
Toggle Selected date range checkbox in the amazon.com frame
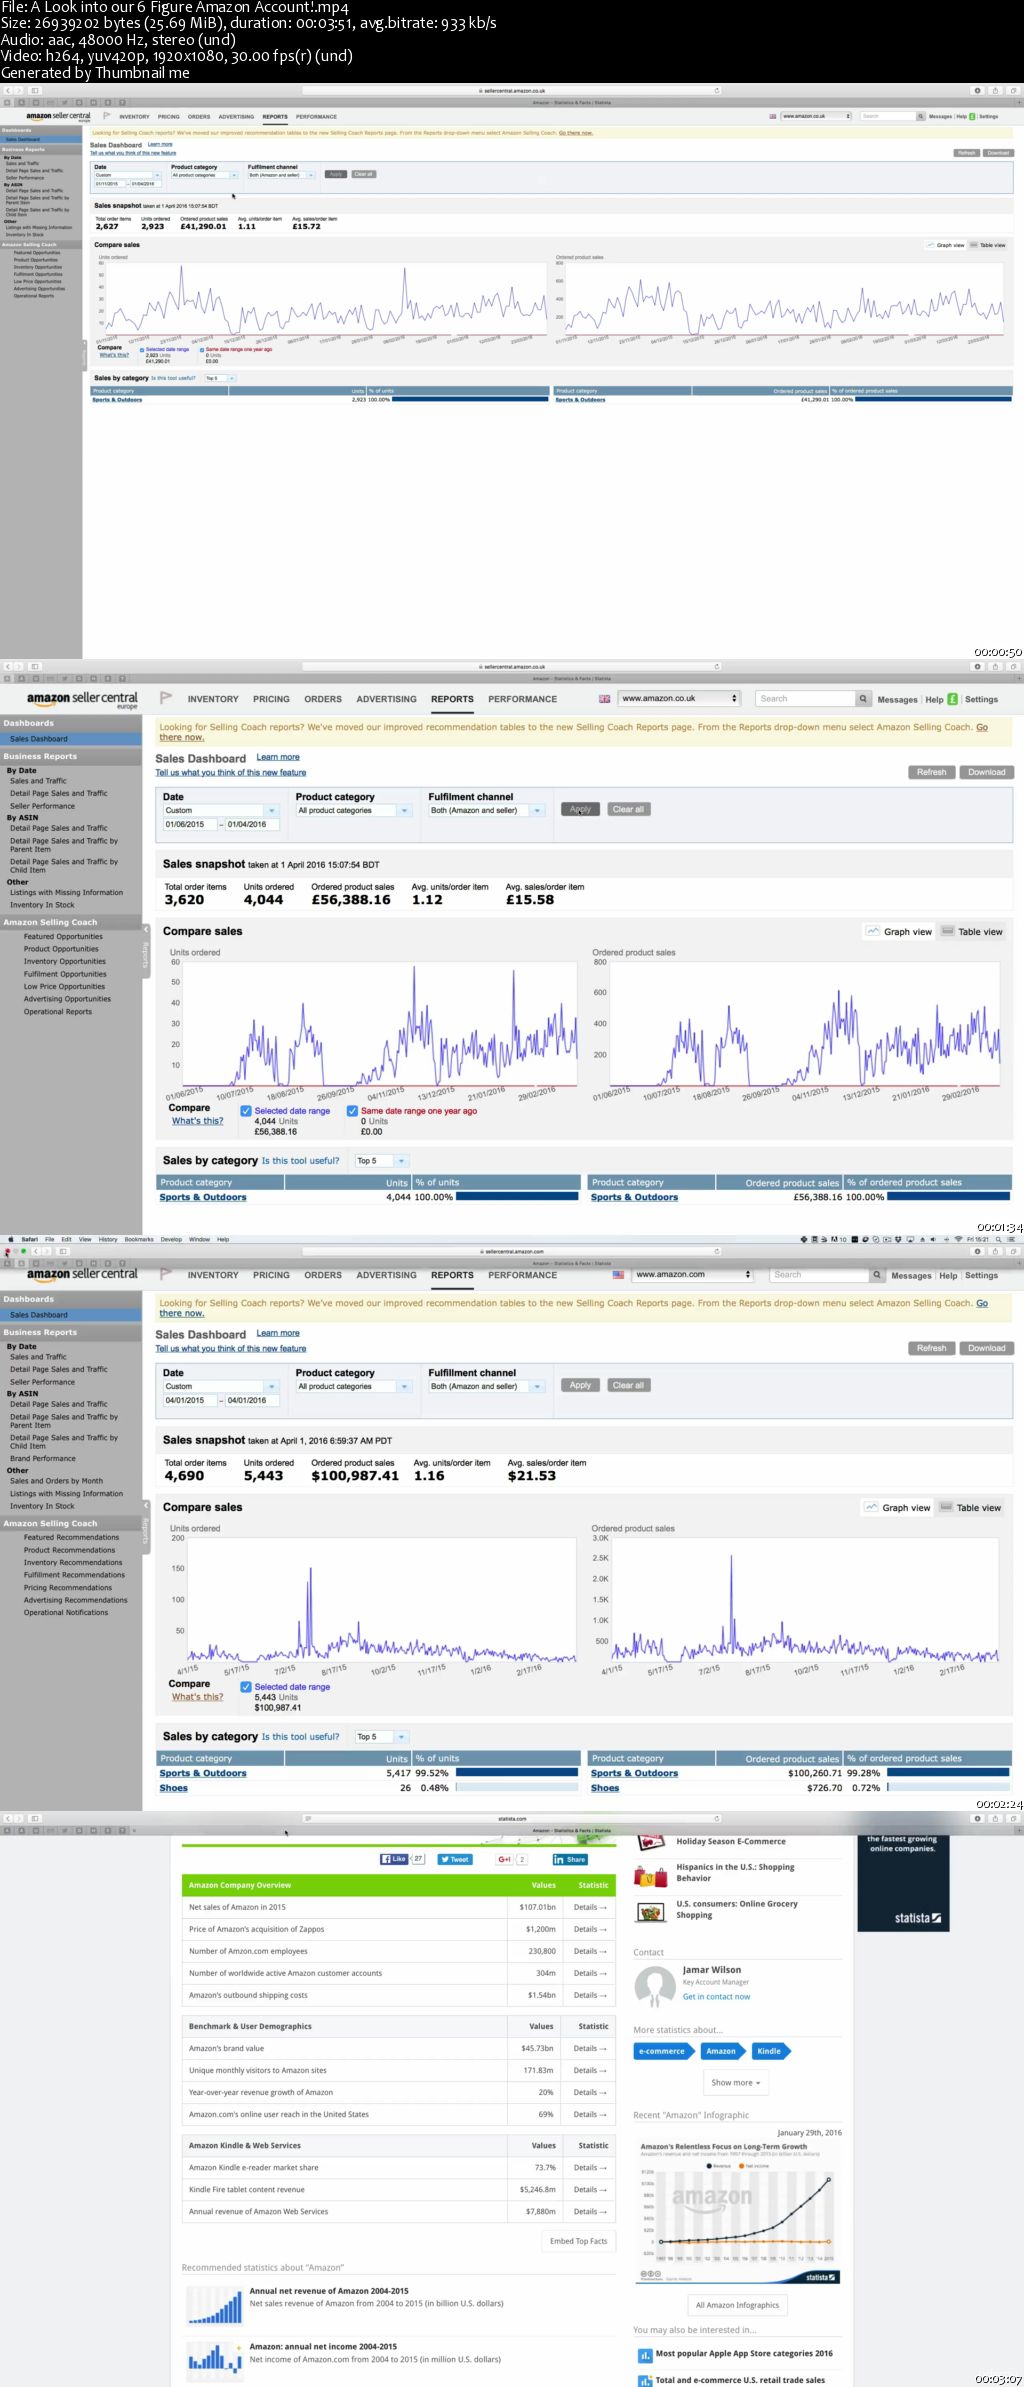tap(246, 1686)
